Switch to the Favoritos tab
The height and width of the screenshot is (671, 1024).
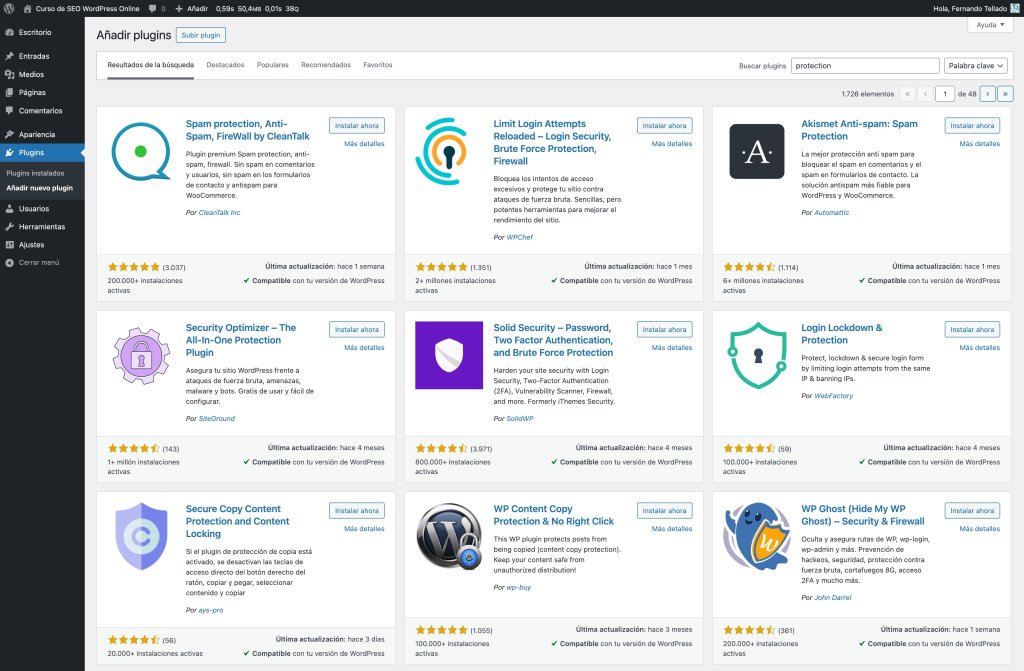tap(377, 65)
